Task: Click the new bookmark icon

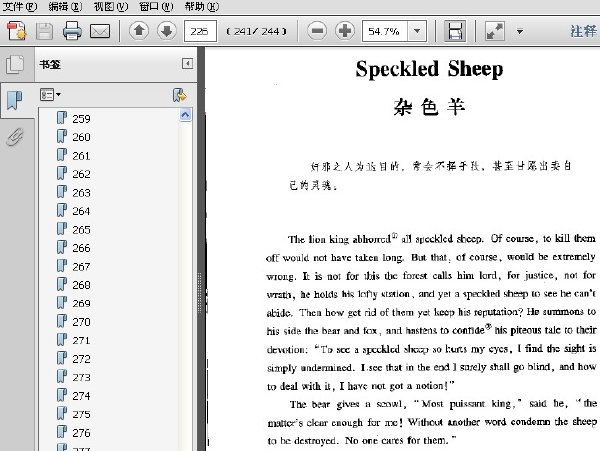Action: click(x=179, y=95)
